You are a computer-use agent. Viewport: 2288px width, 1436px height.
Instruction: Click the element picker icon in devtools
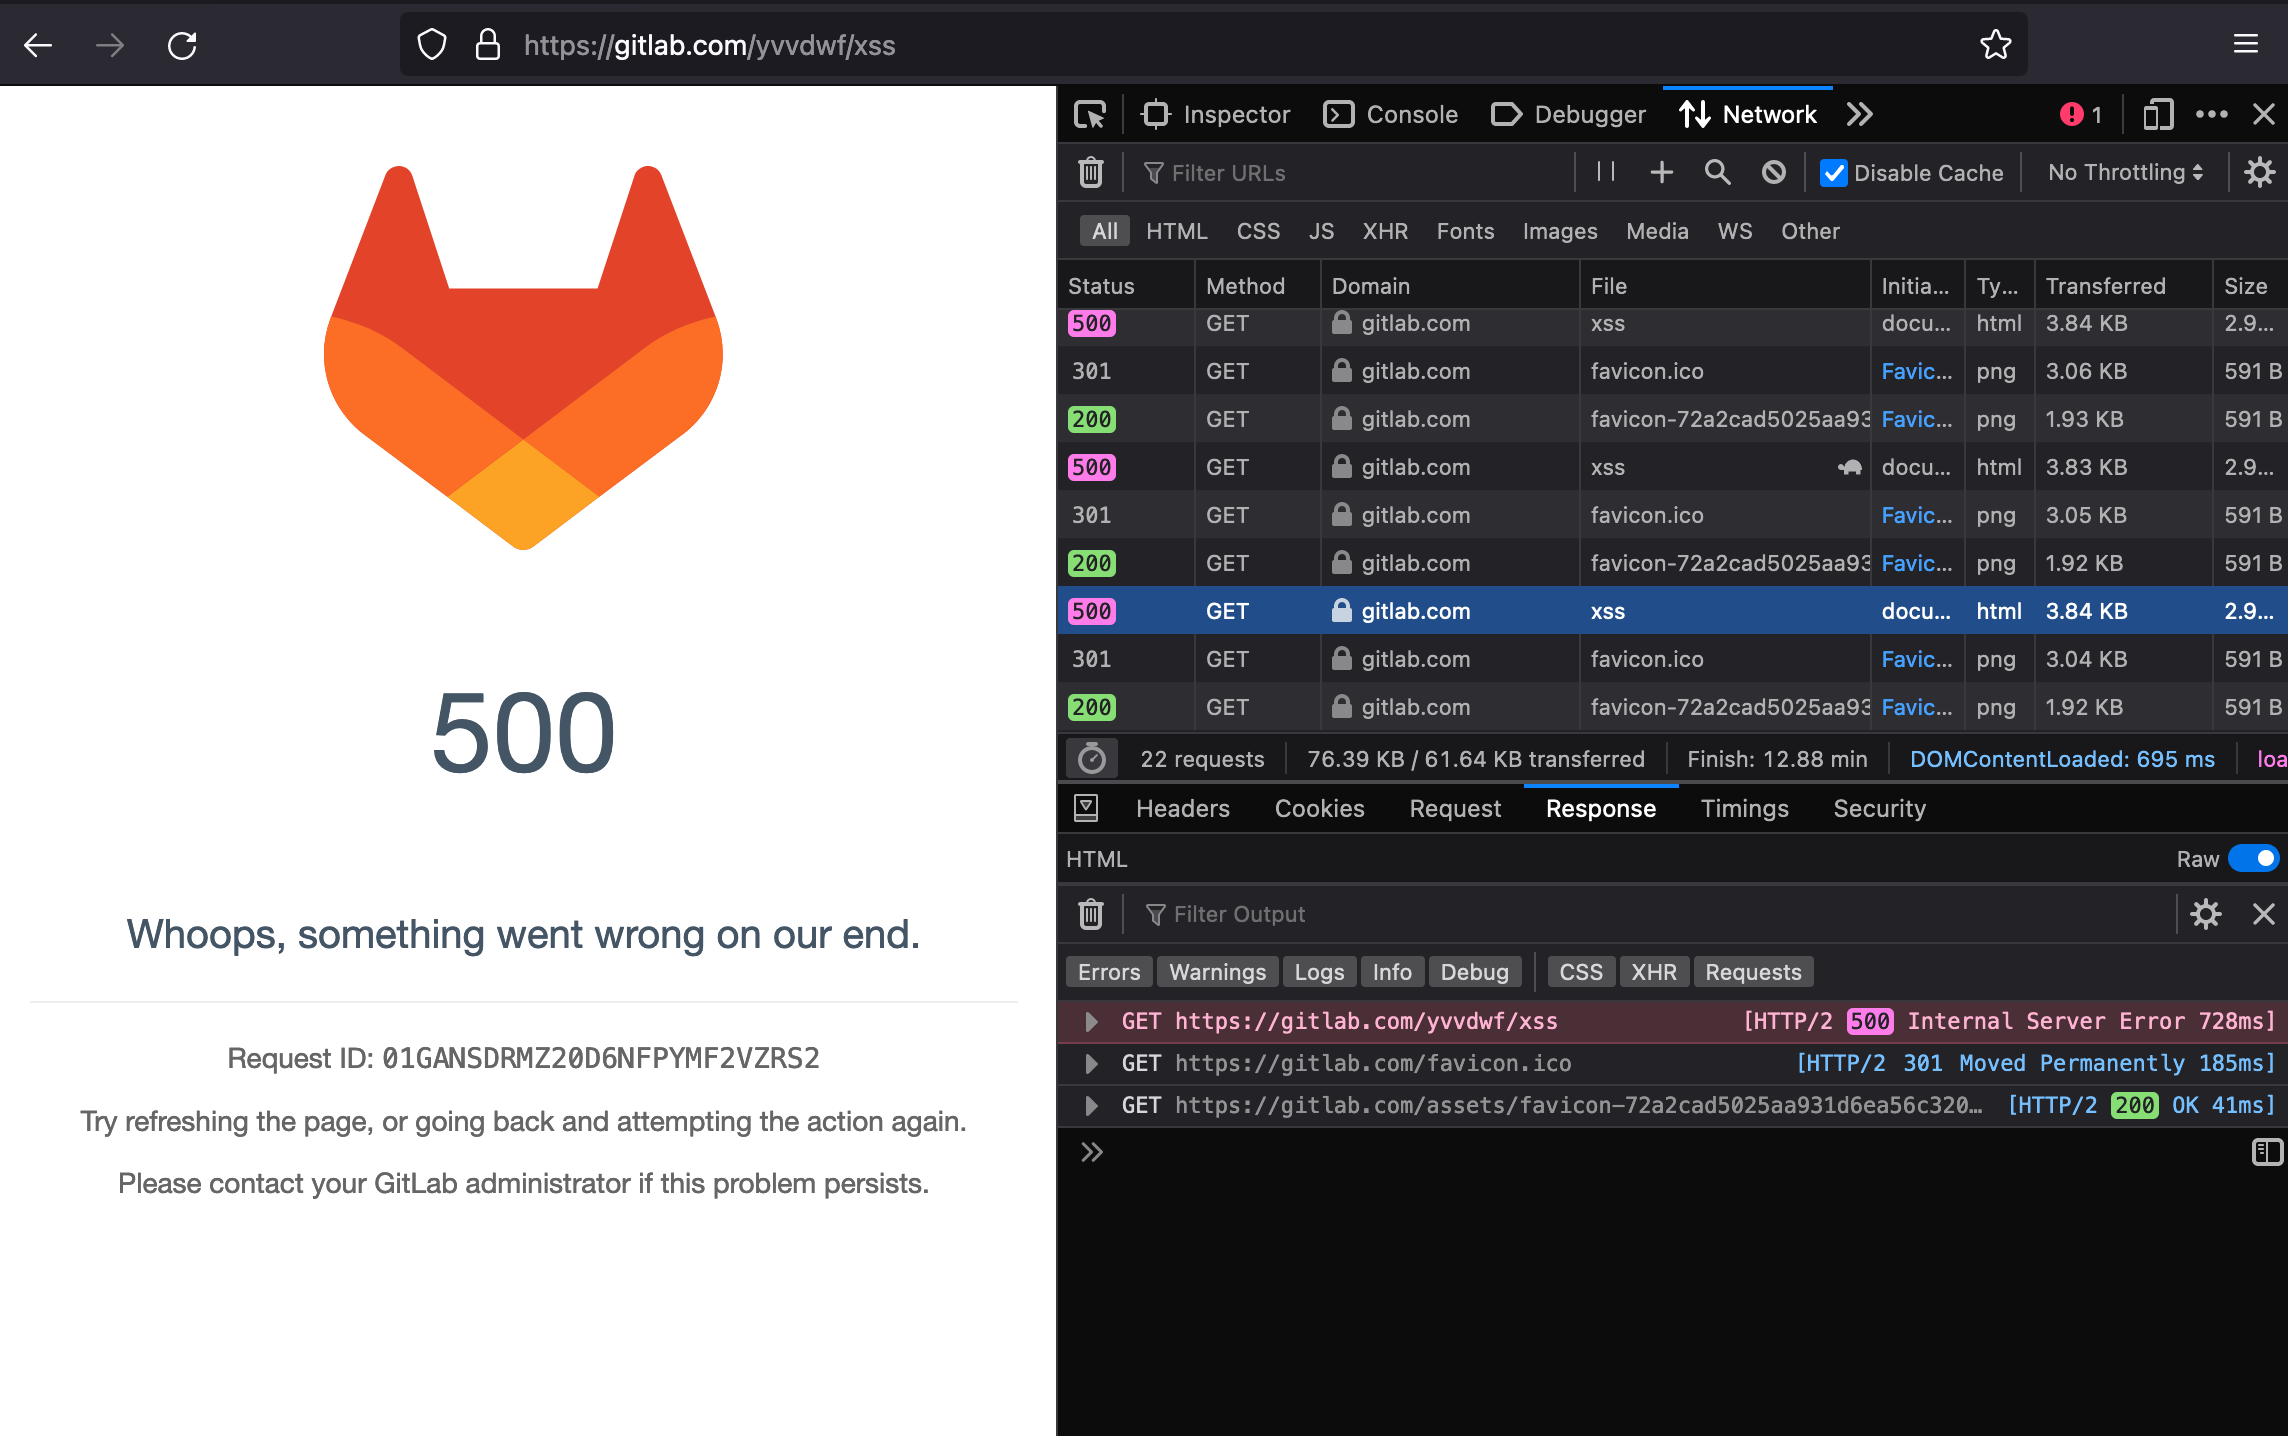point(1089,114)
